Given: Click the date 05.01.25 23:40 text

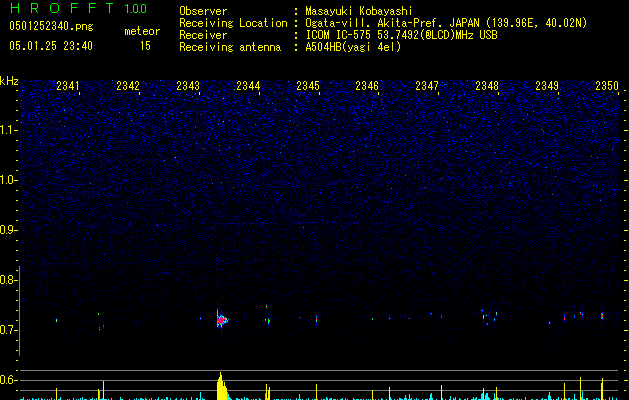Looking at the screenshot, I should point(51,46).
